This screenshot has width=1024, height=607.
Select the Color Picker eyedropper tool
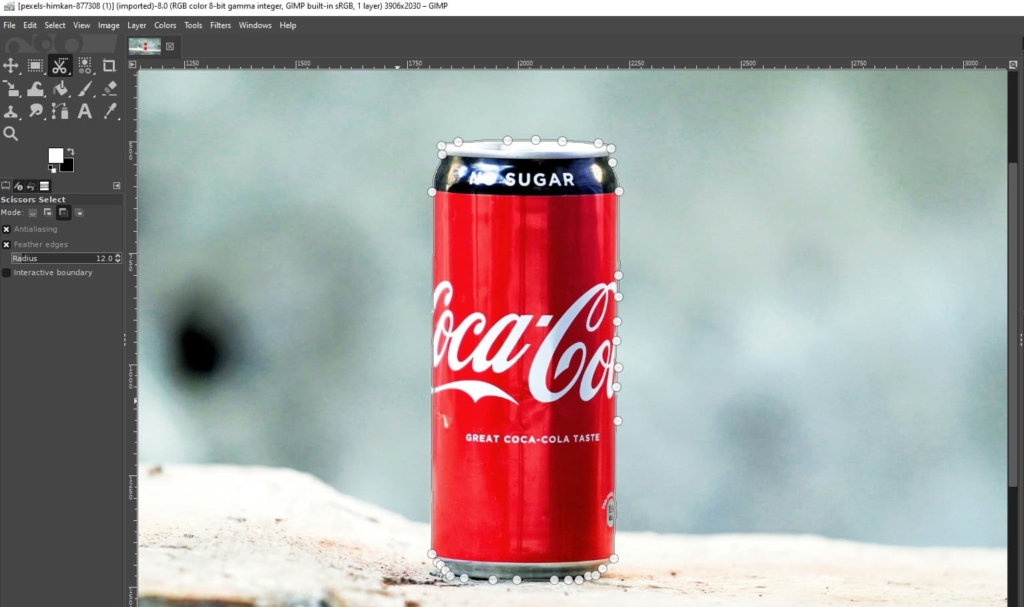point(109,112)
